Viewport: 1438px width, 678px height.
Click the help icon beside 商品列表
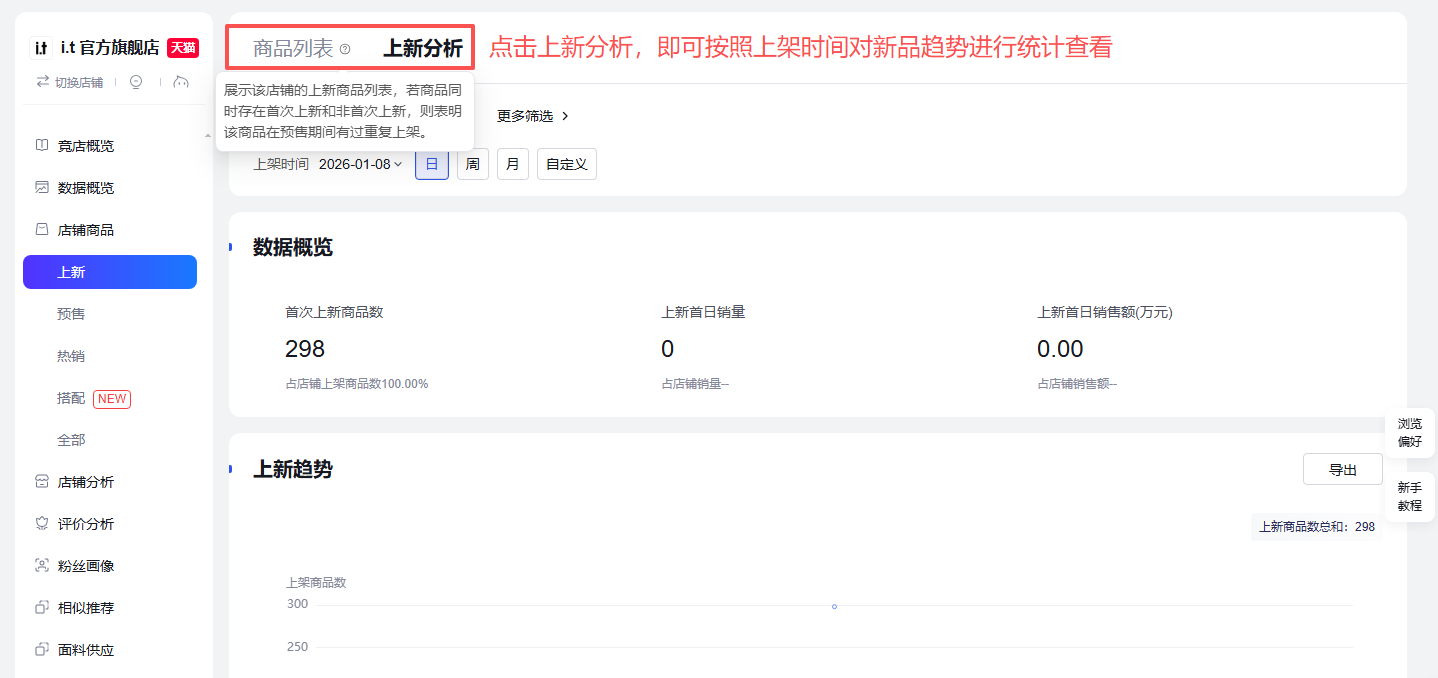click(345, 49)
